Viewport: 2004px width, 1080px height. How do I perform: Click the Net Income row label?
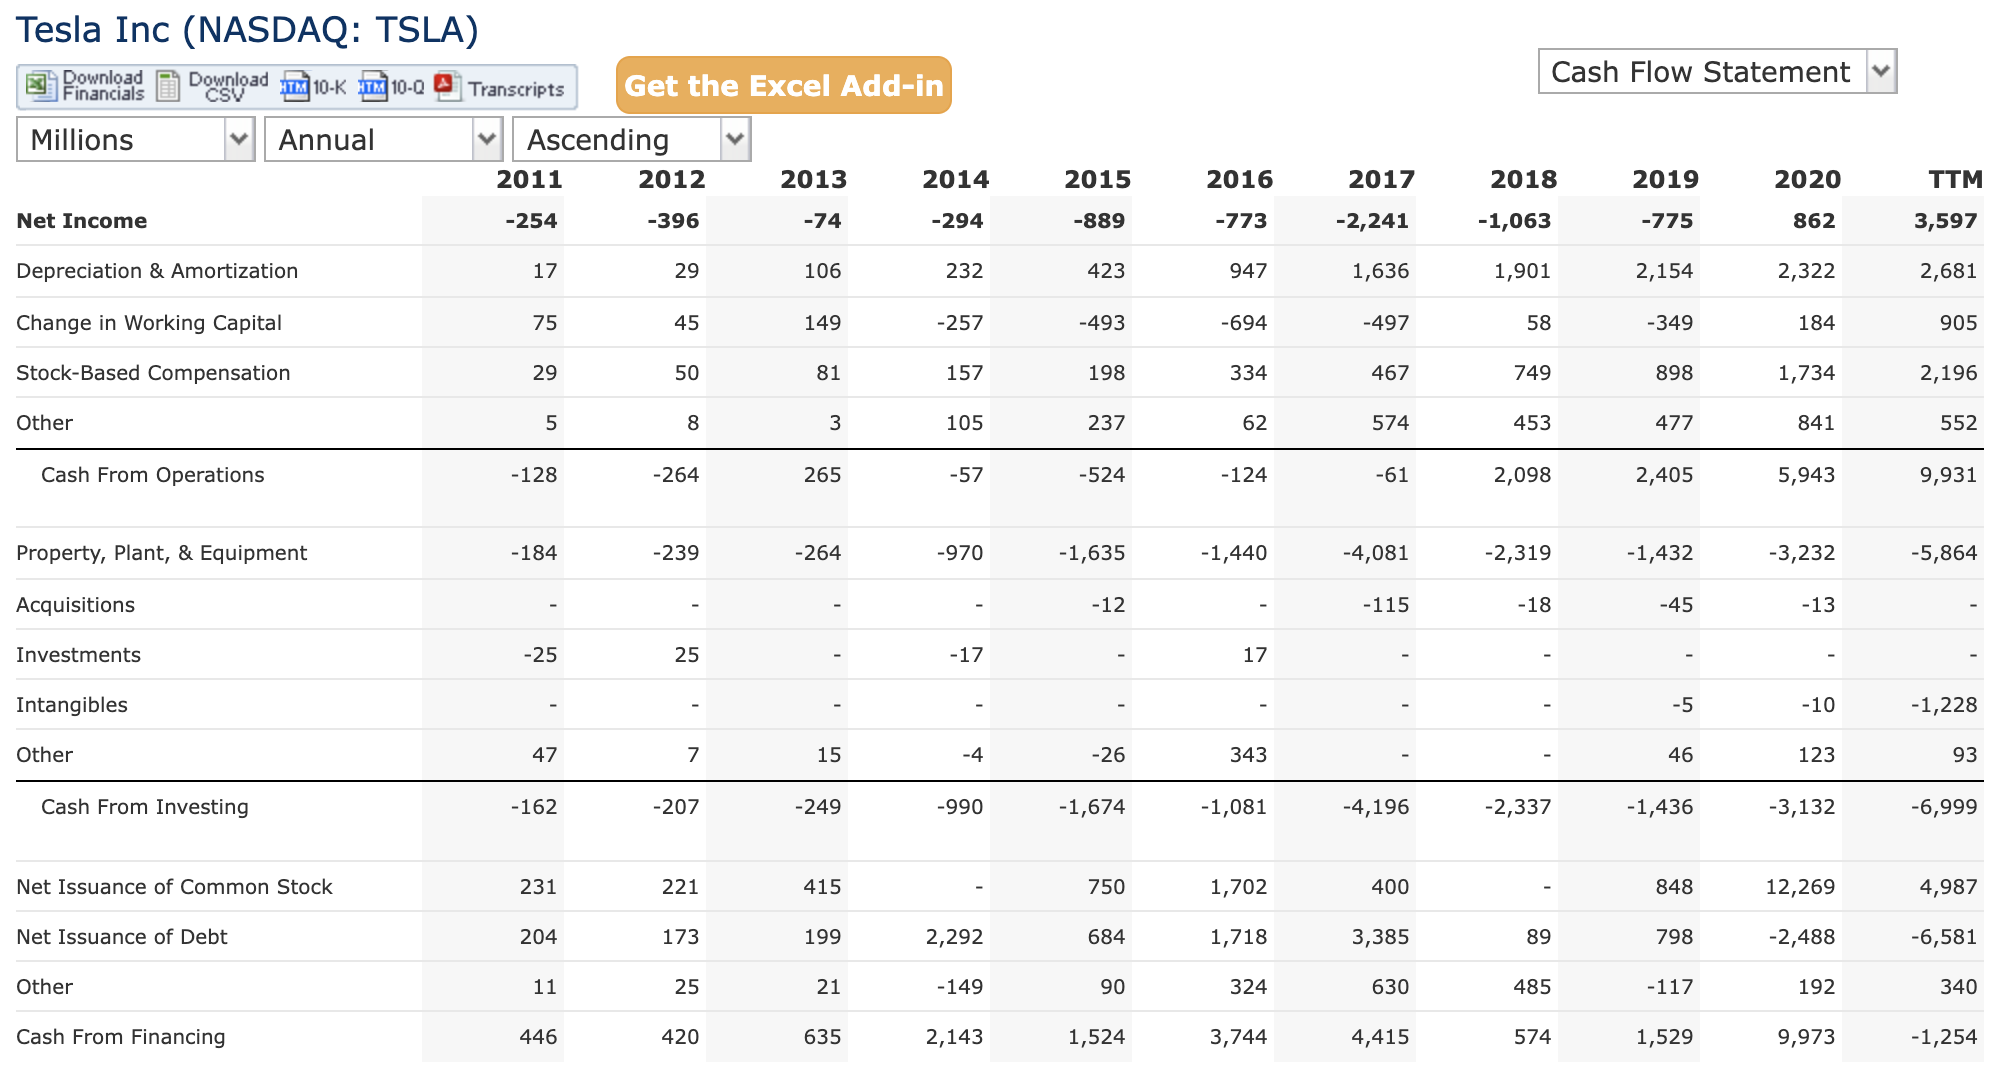(x=82, y=221)
